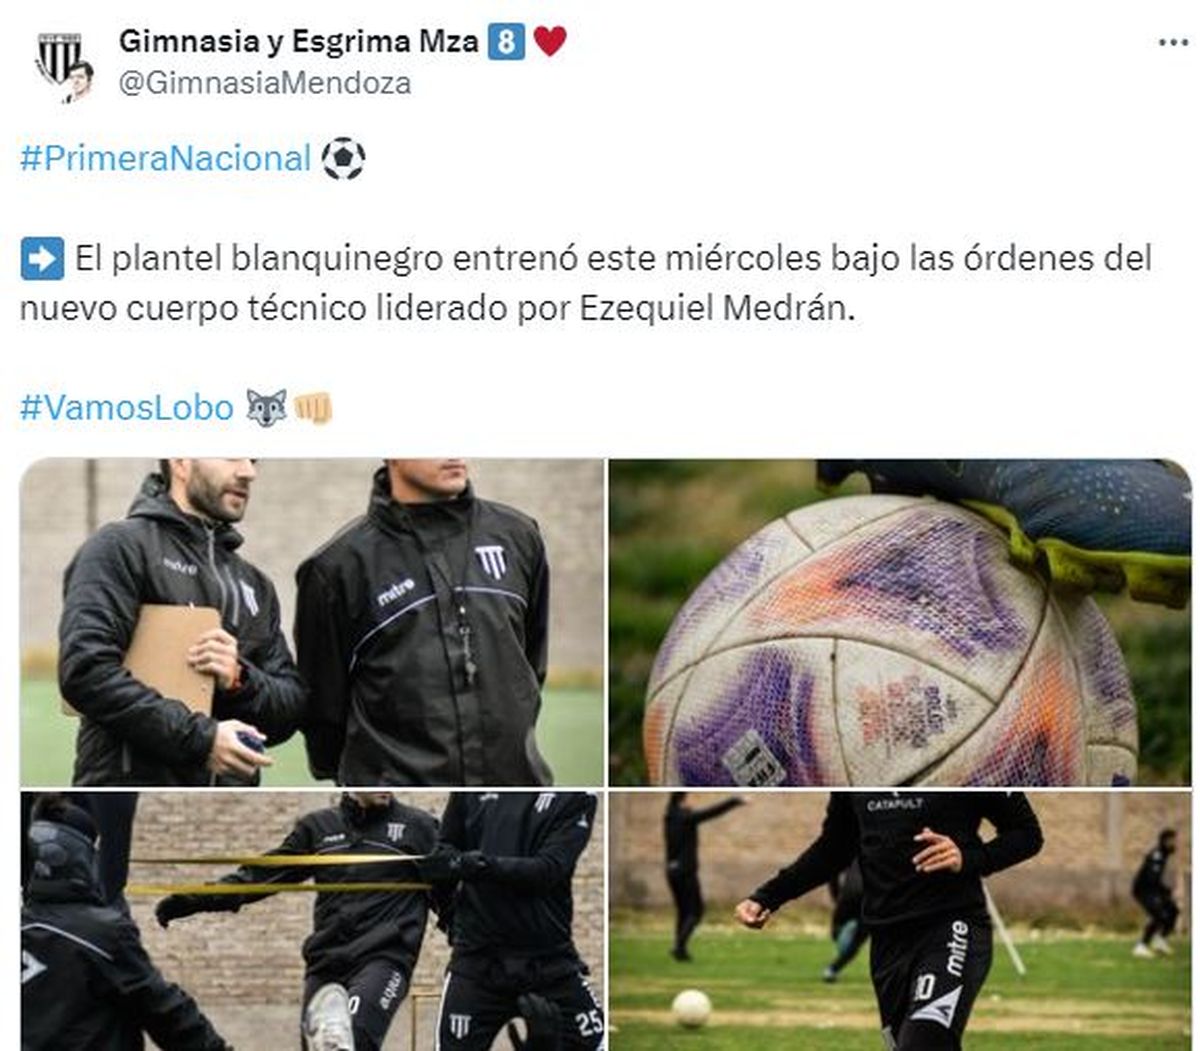Open the @GimnasiaMendoza handle link
The width and height of the screenshot is (1200, 1051).
265,82
